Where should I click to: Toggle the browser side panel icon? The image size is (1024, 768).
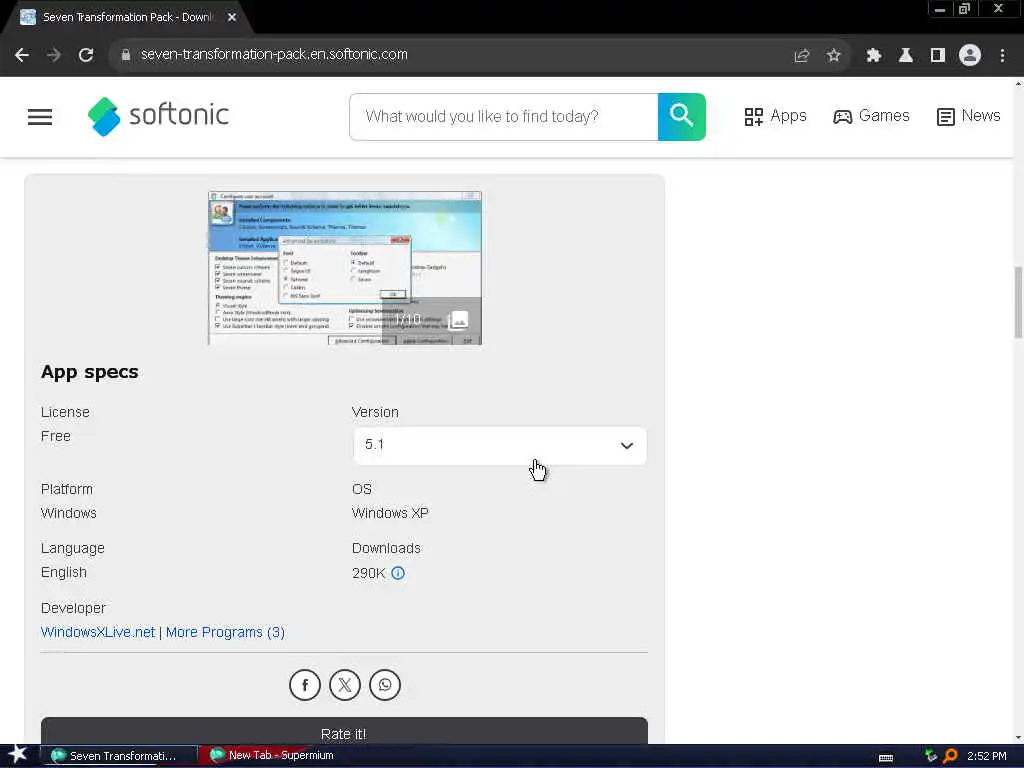point(938,56)
